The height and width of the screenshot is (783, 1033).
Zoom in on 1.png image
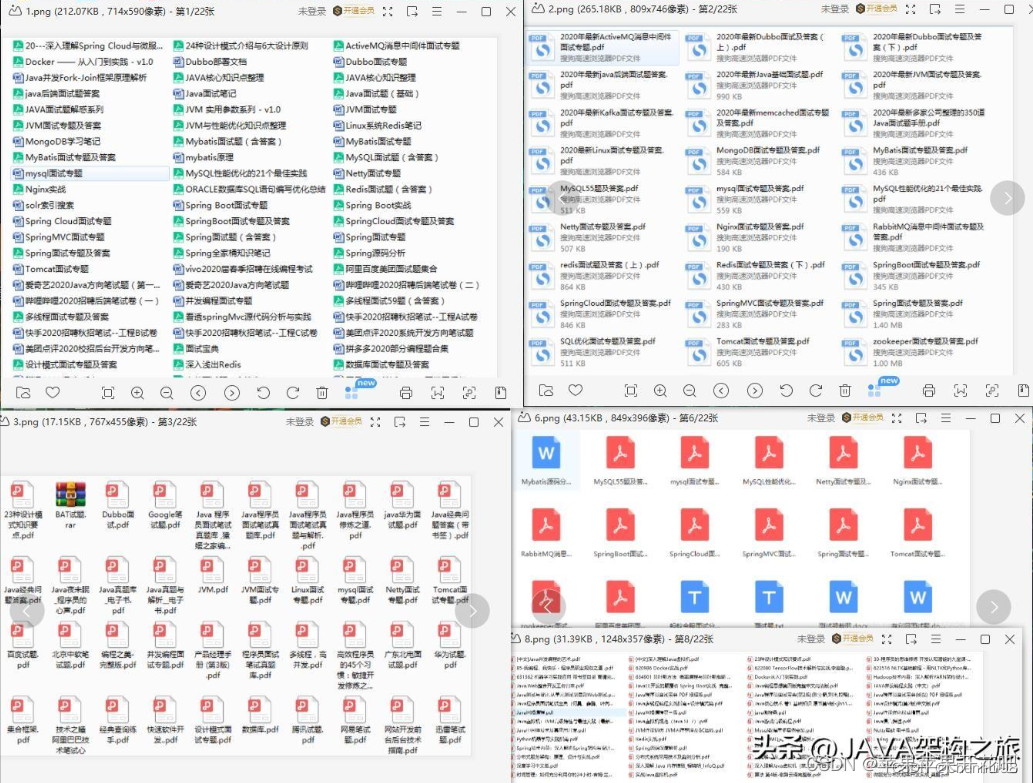point(137,393)
